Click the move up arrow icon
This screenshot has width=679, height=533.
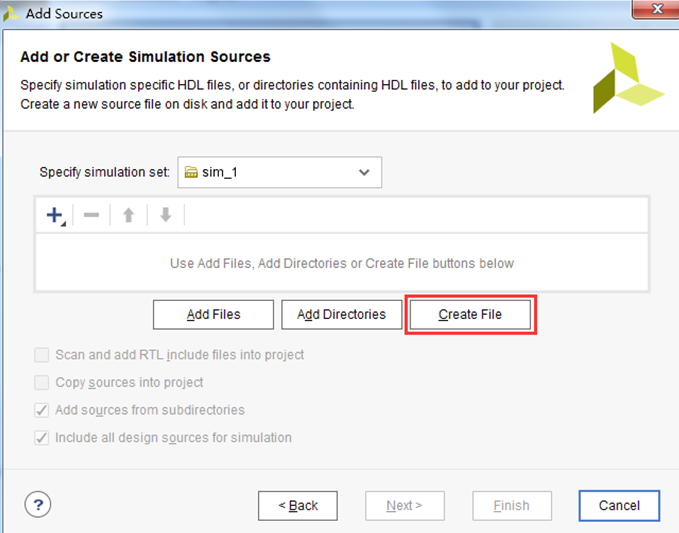[x=129, y=215]
